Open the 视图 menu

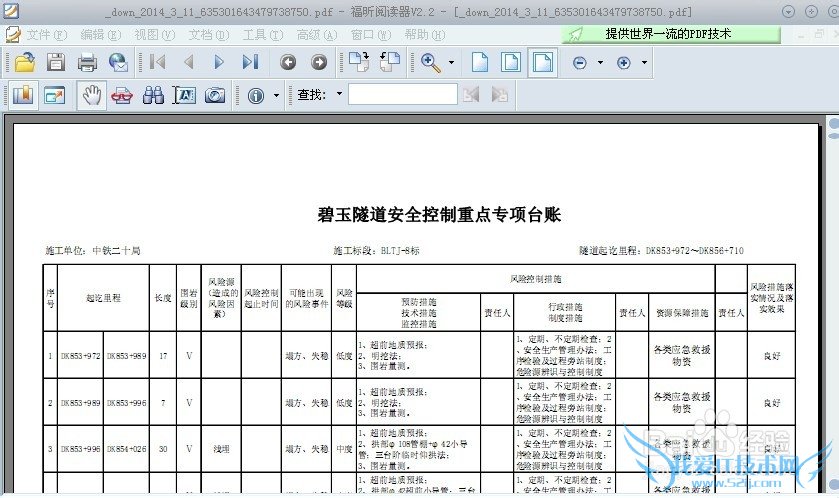click(x=155, y=35)
